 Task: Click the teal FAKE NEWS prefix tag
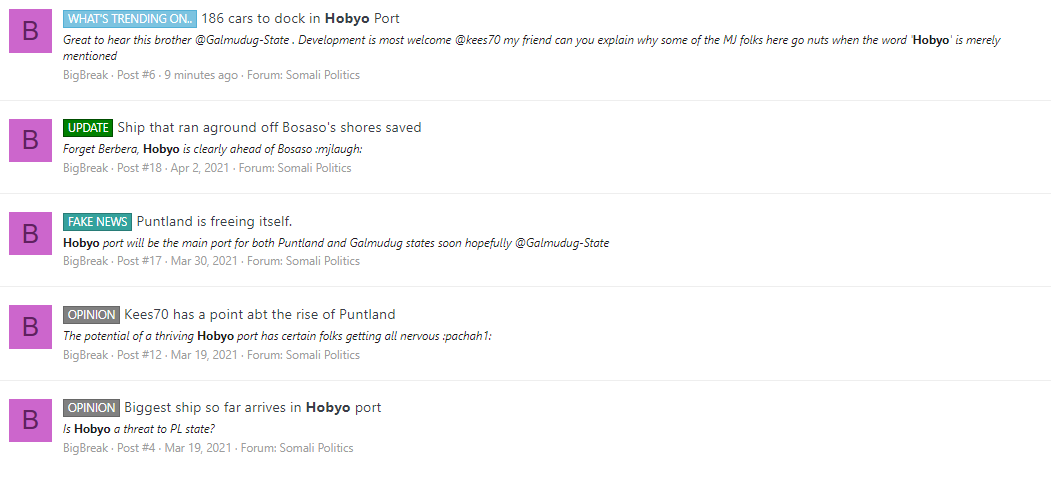pyautogui.click(x=98, y=221)
